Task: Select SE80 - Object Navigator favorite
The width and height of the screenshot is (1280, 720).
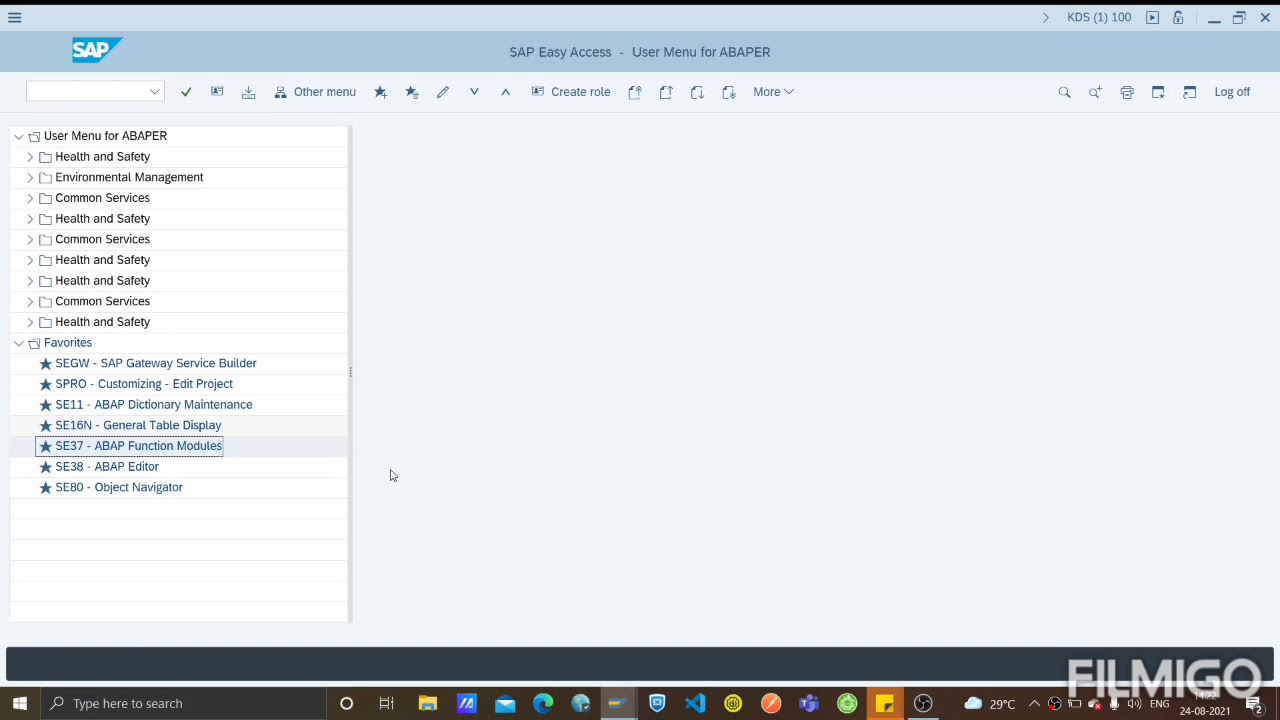Action: coord(119,487)
